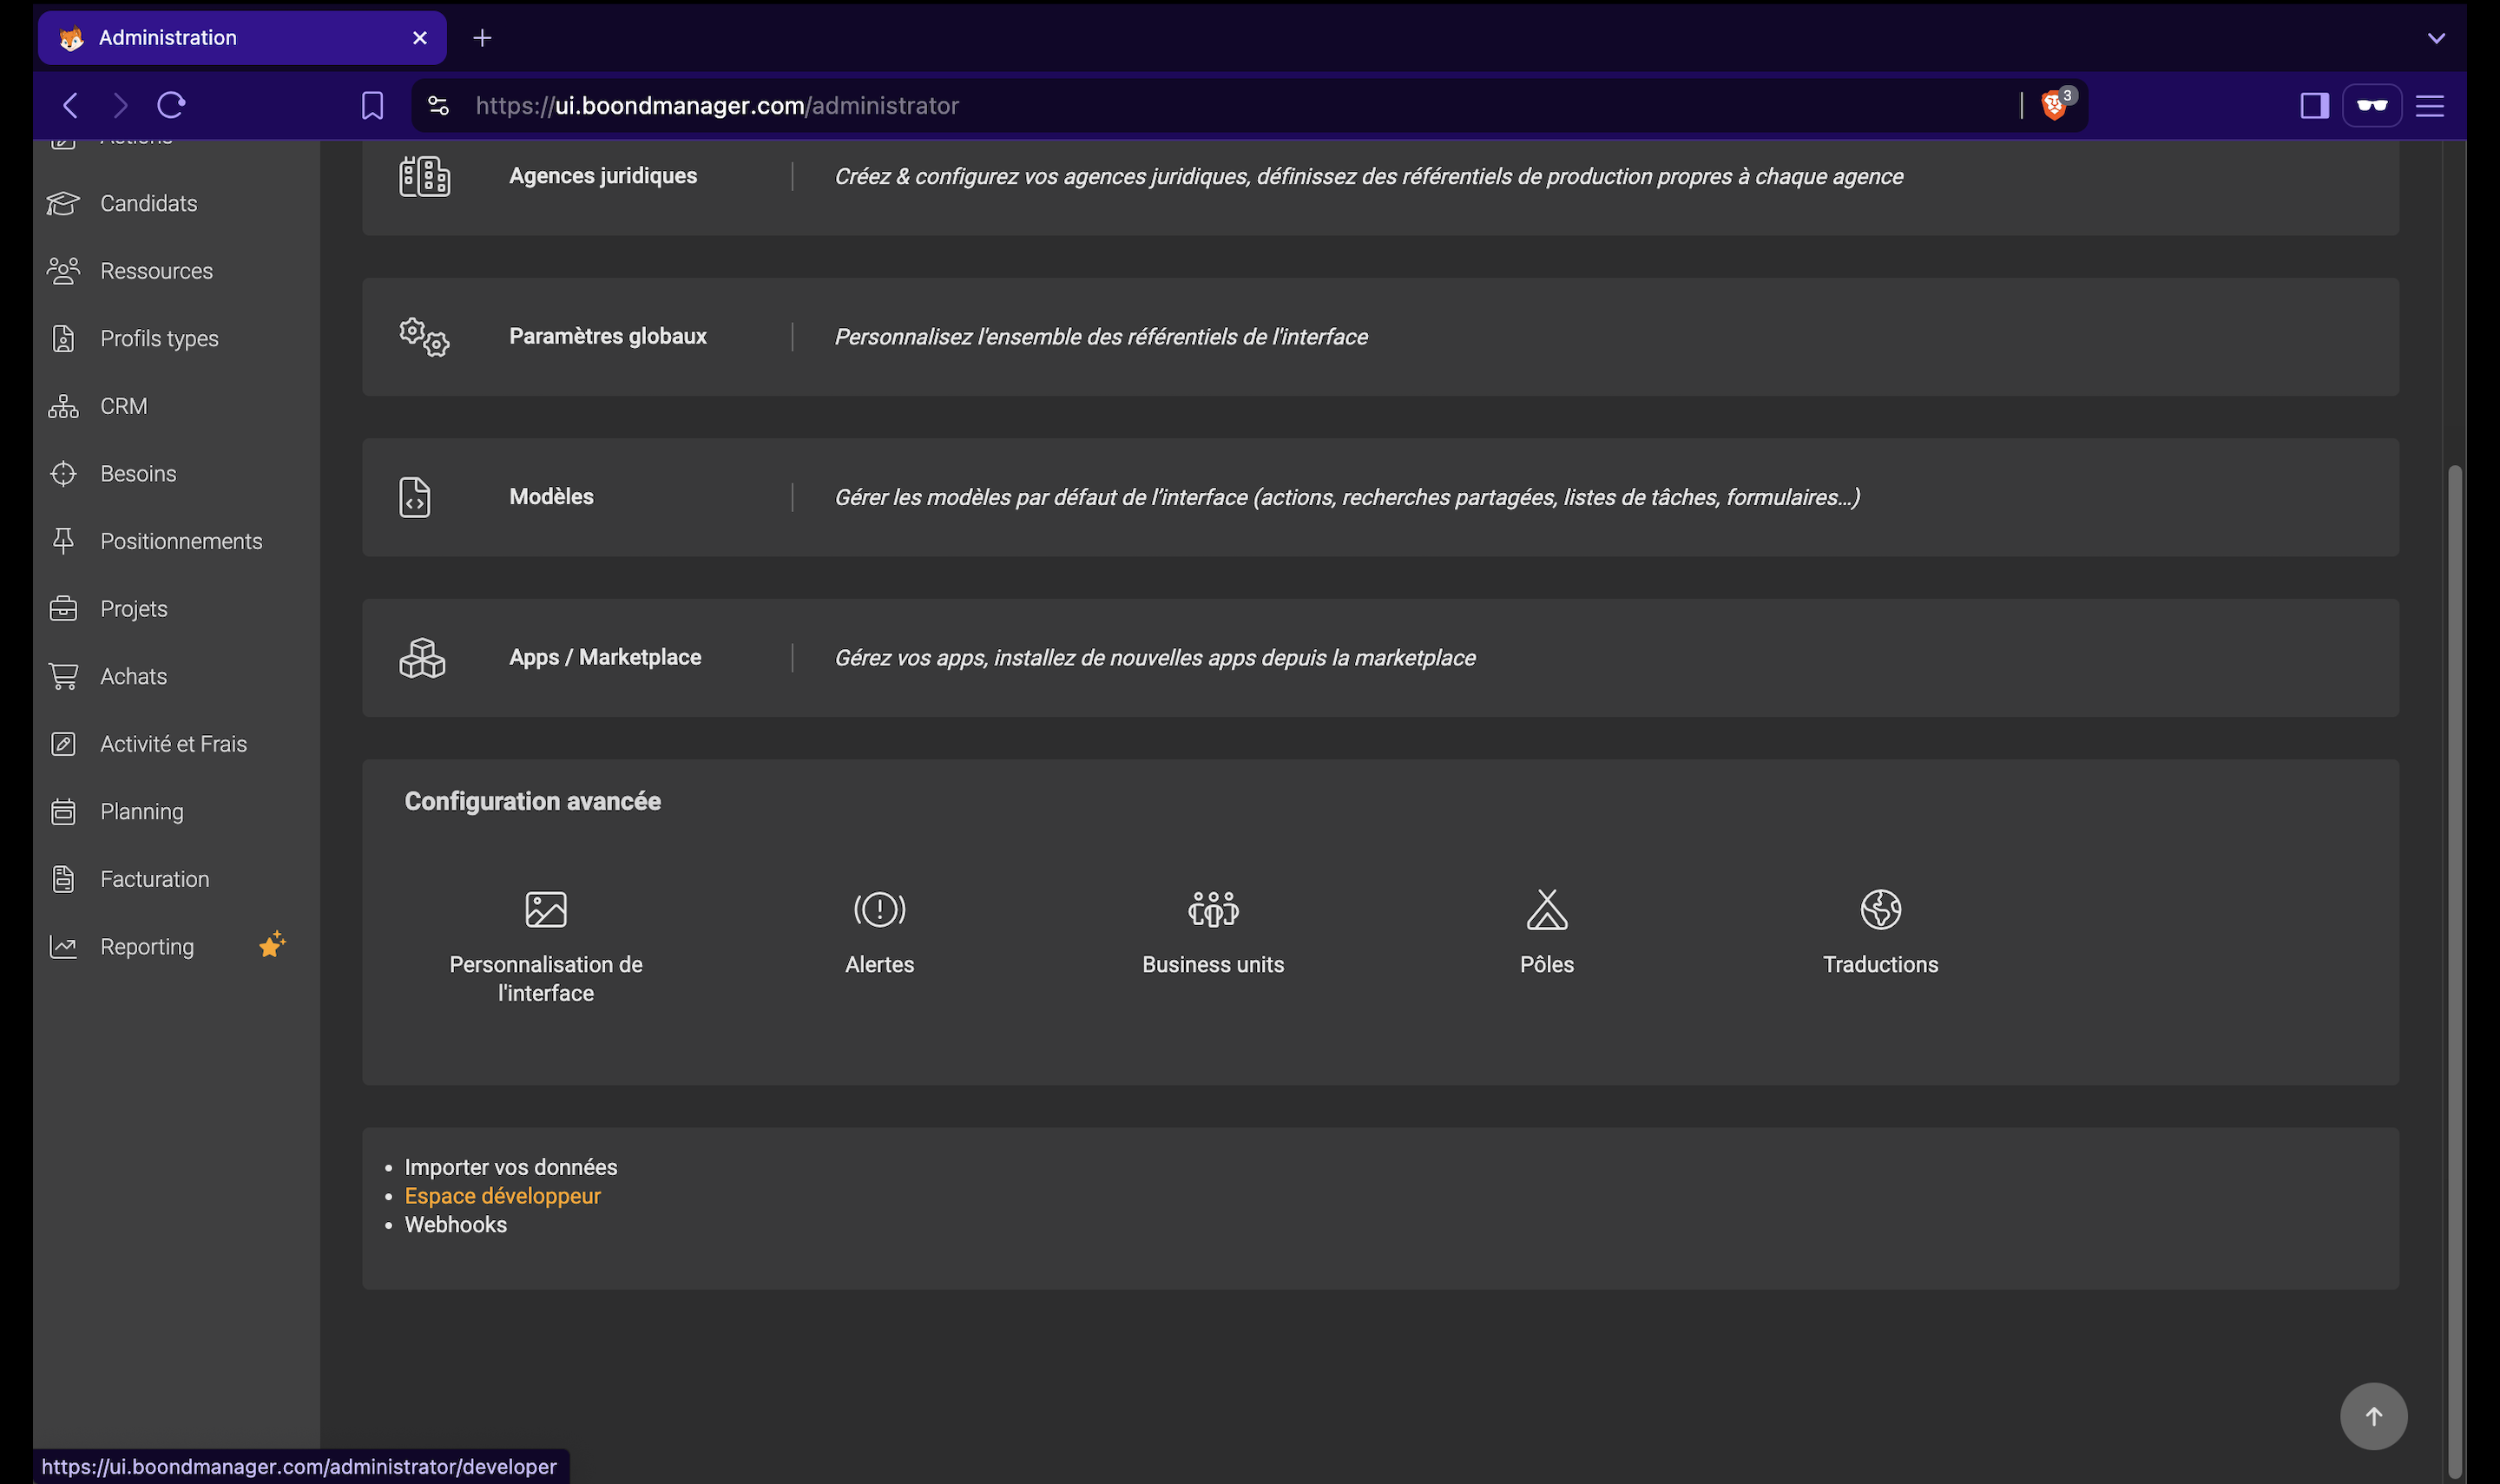Go to Planning module
2500x1484 pixels.
pyautogui.click(x=141, y=811)
